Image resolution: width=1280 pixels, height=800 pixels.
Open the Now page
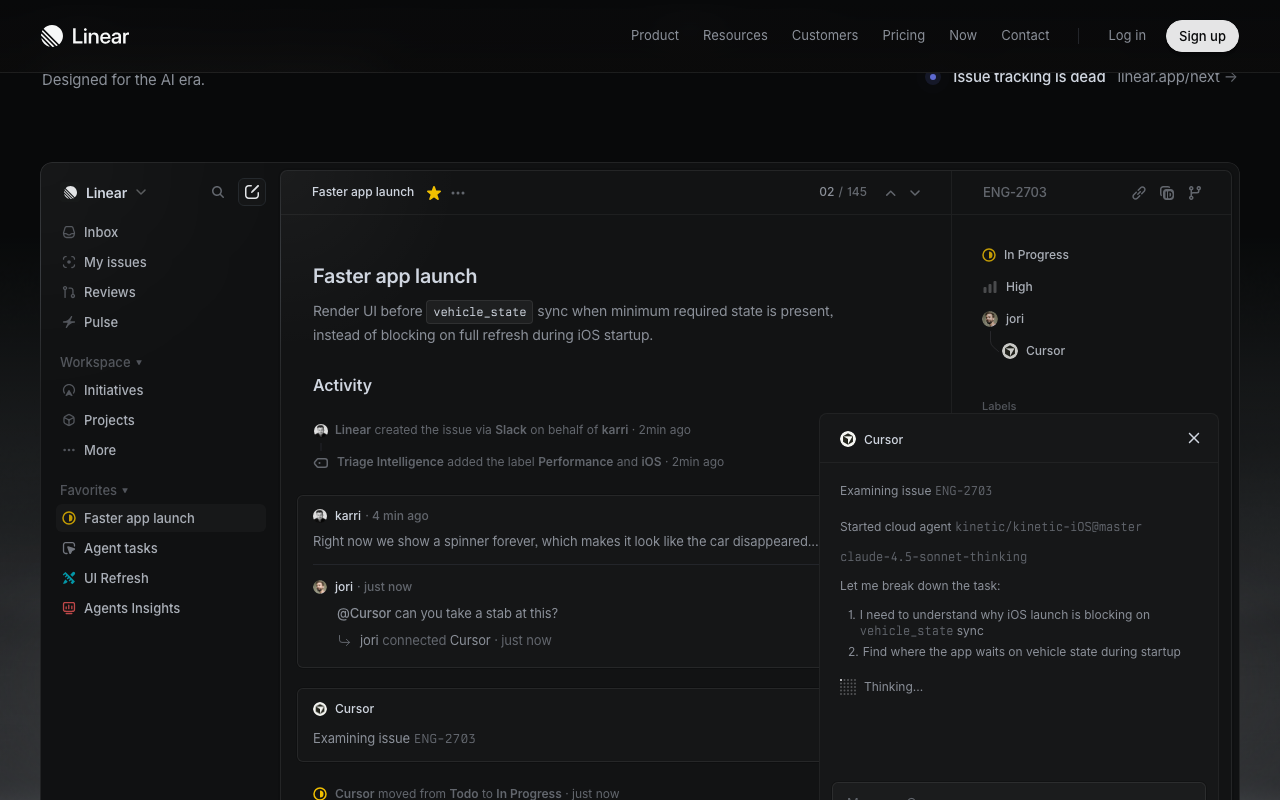click(963, 35)
